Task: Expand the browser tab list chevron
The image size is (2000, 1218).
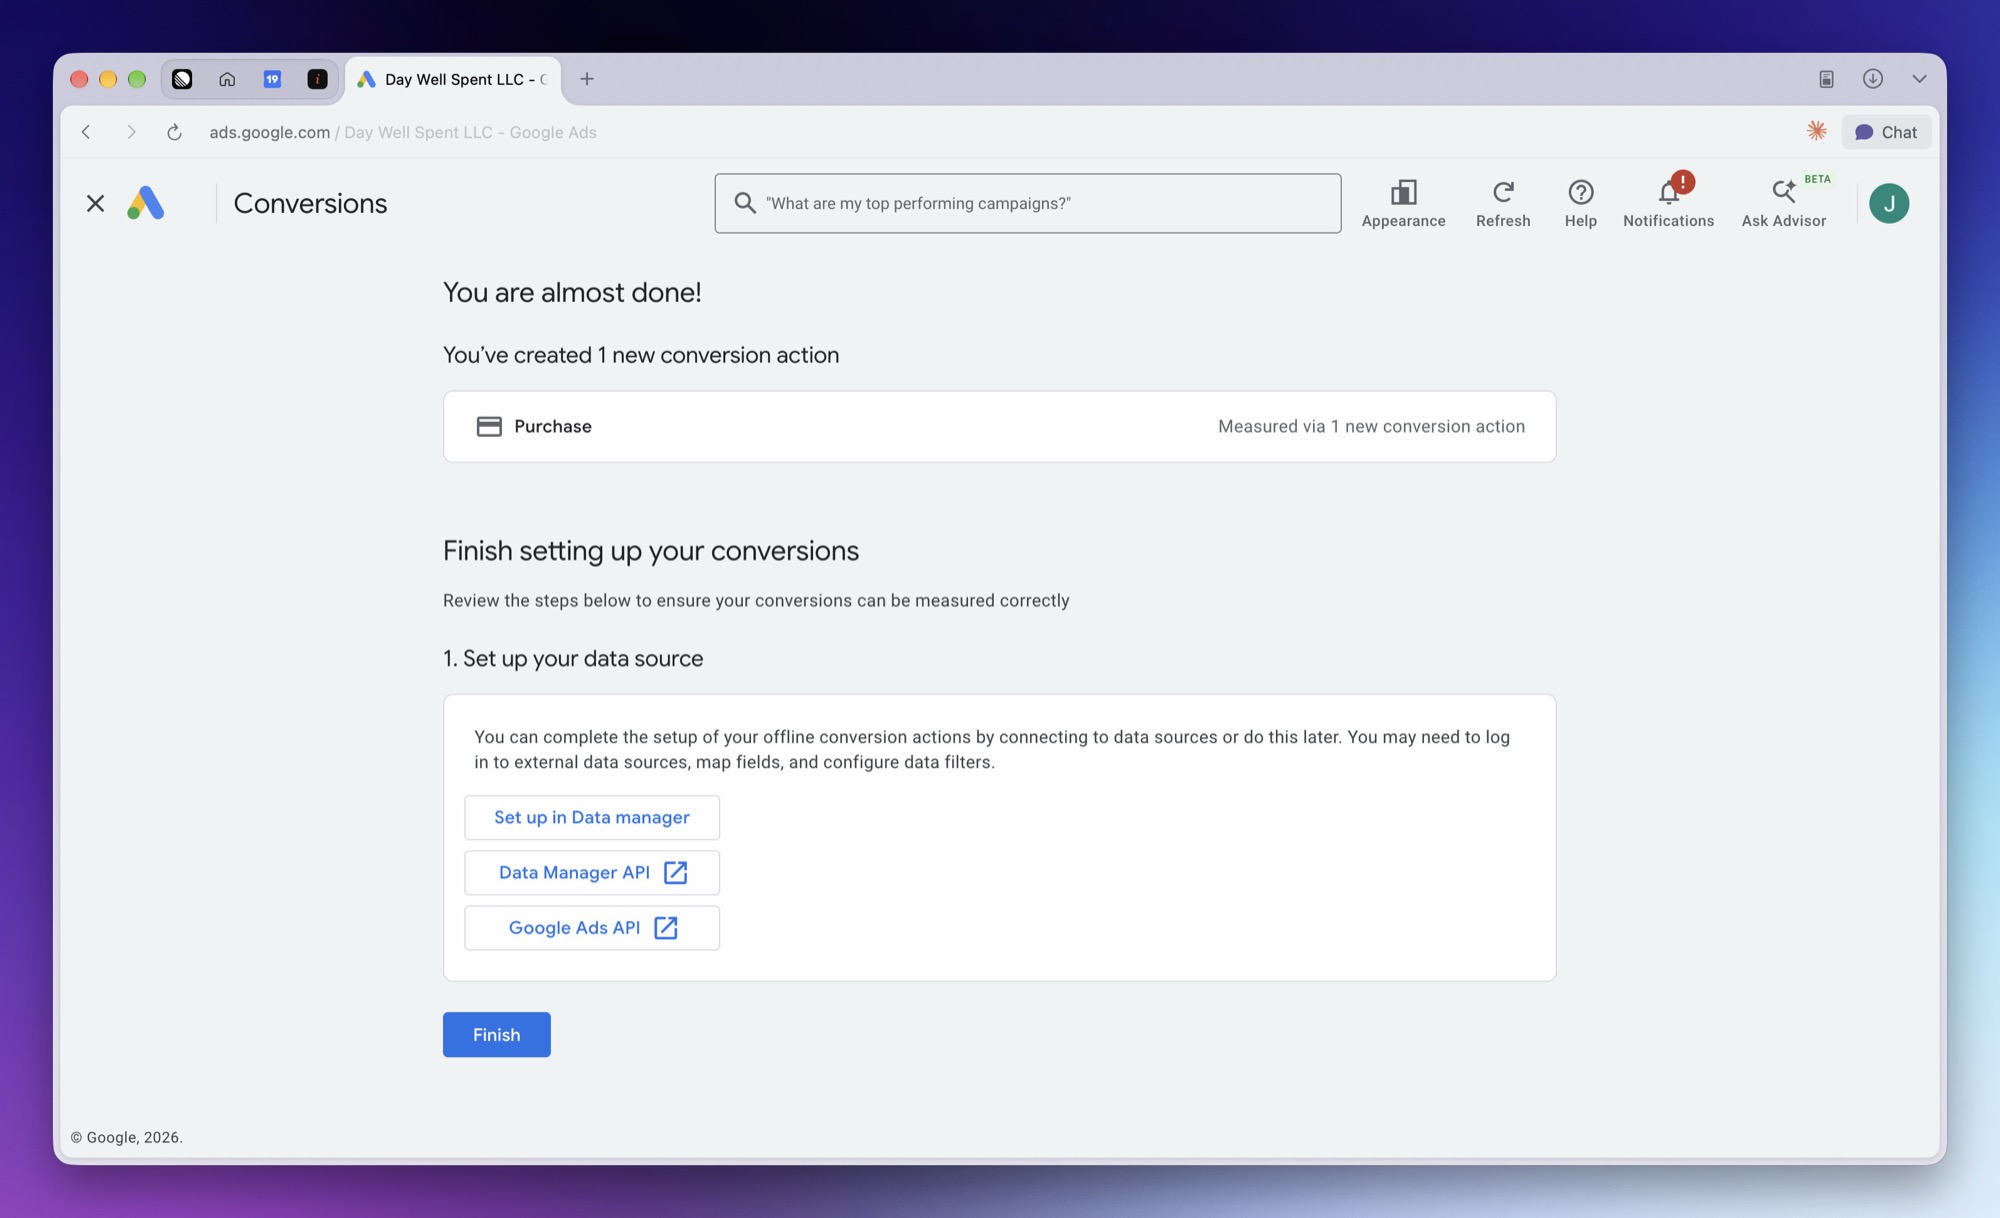Action: point(1919,79)
